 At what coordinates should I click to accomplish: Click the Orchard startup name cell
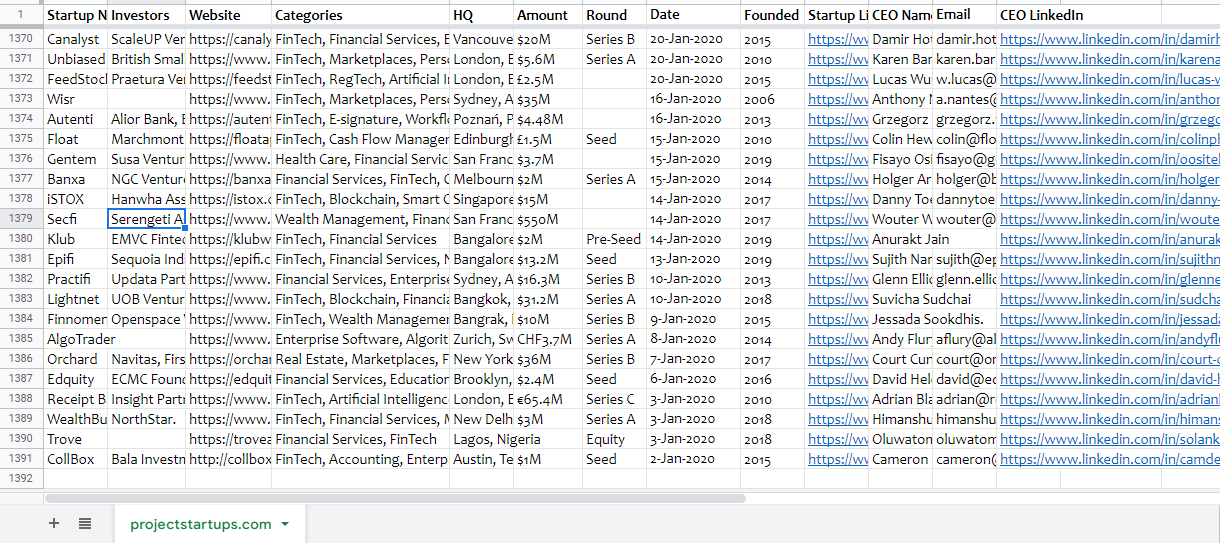click(x=75, y=359)
